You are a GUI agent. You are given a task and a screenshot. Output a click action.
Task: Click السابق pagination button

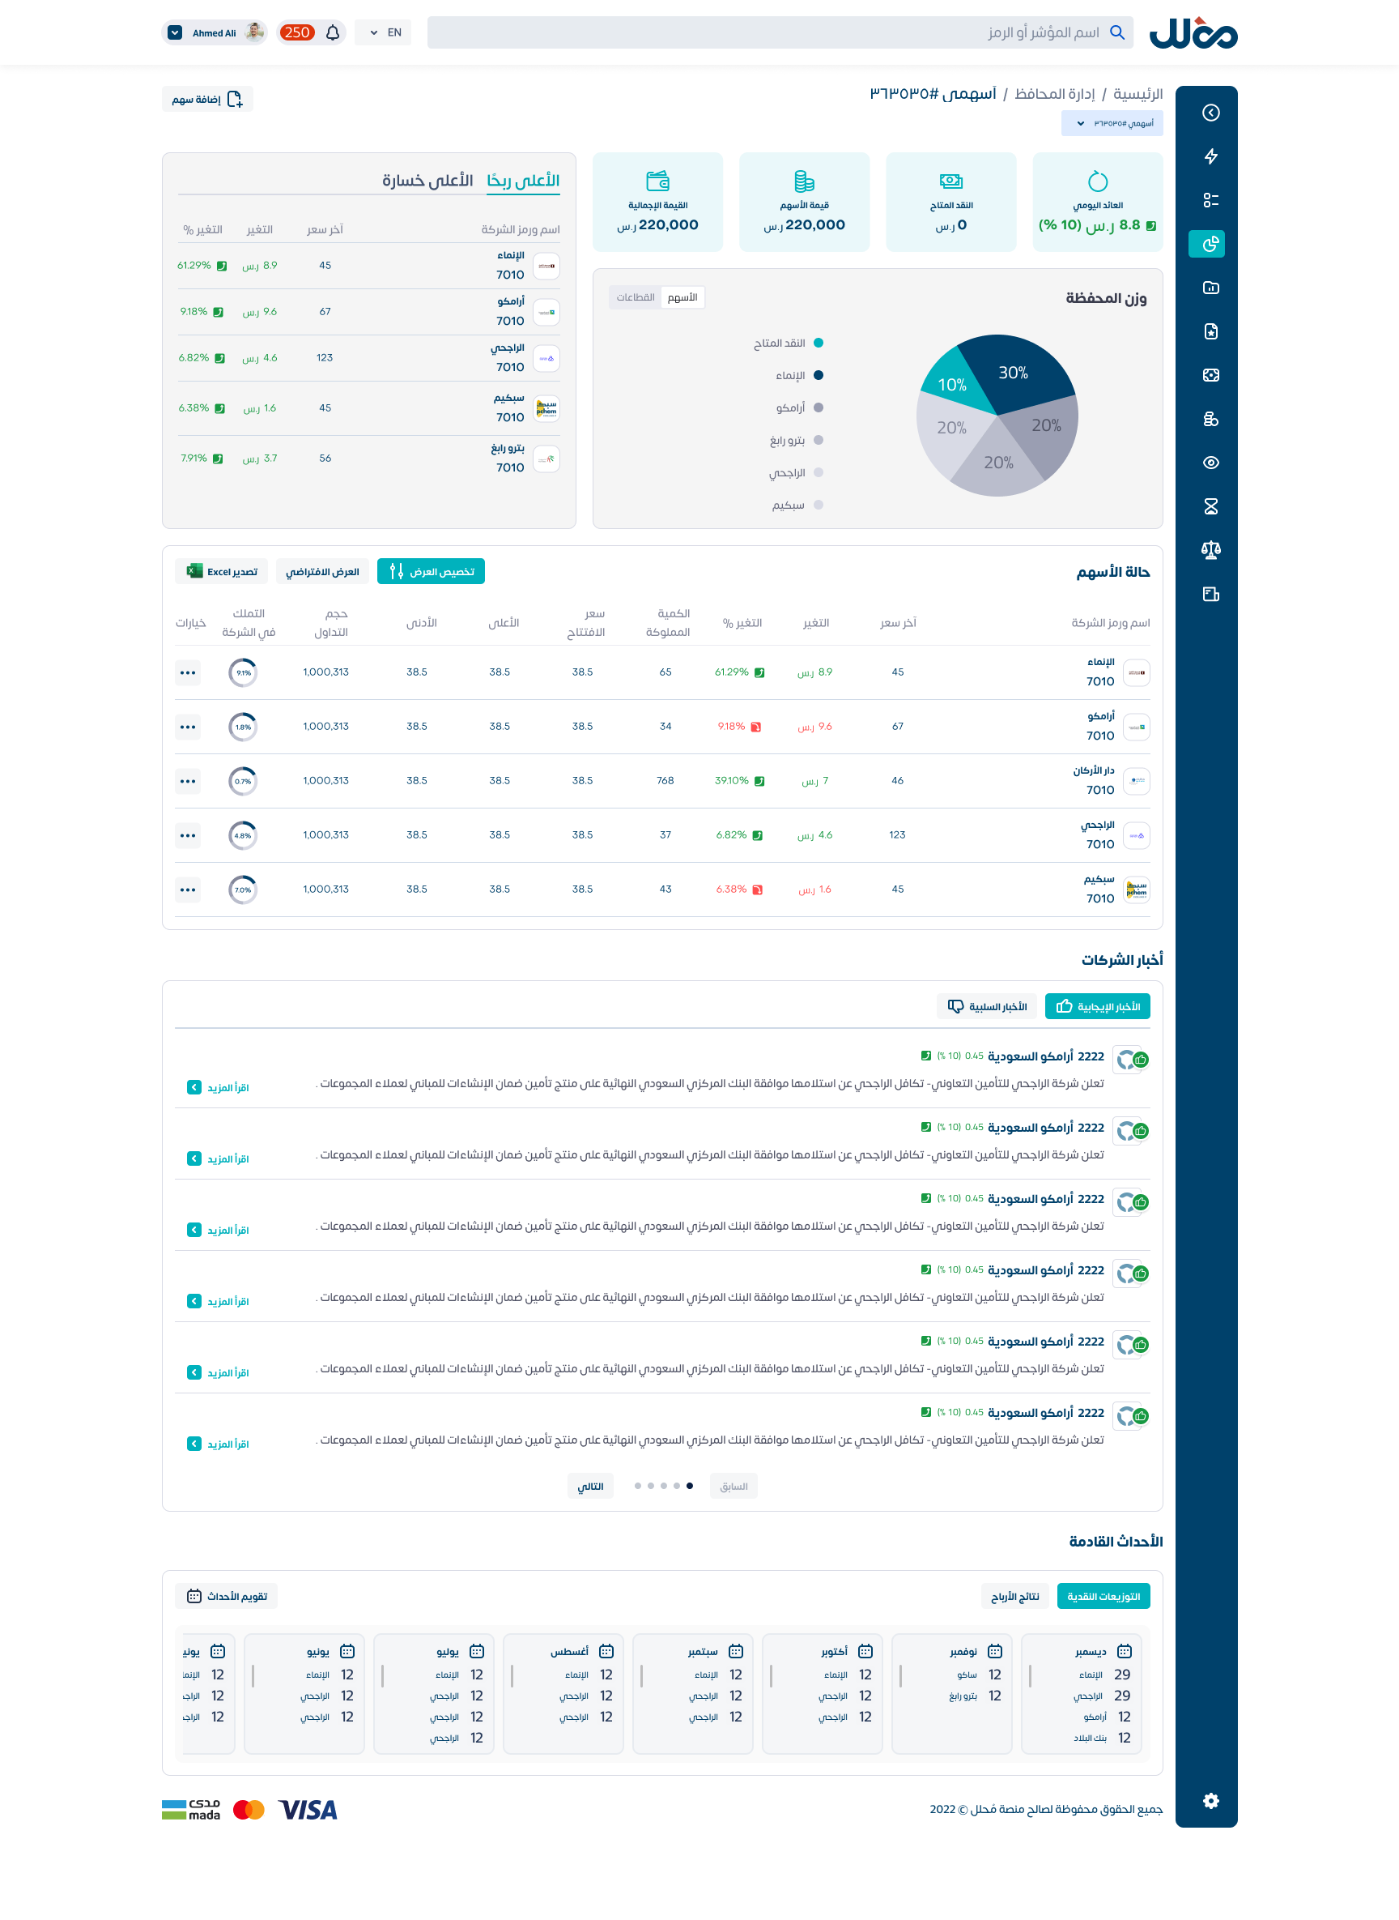click(734, 1487)
